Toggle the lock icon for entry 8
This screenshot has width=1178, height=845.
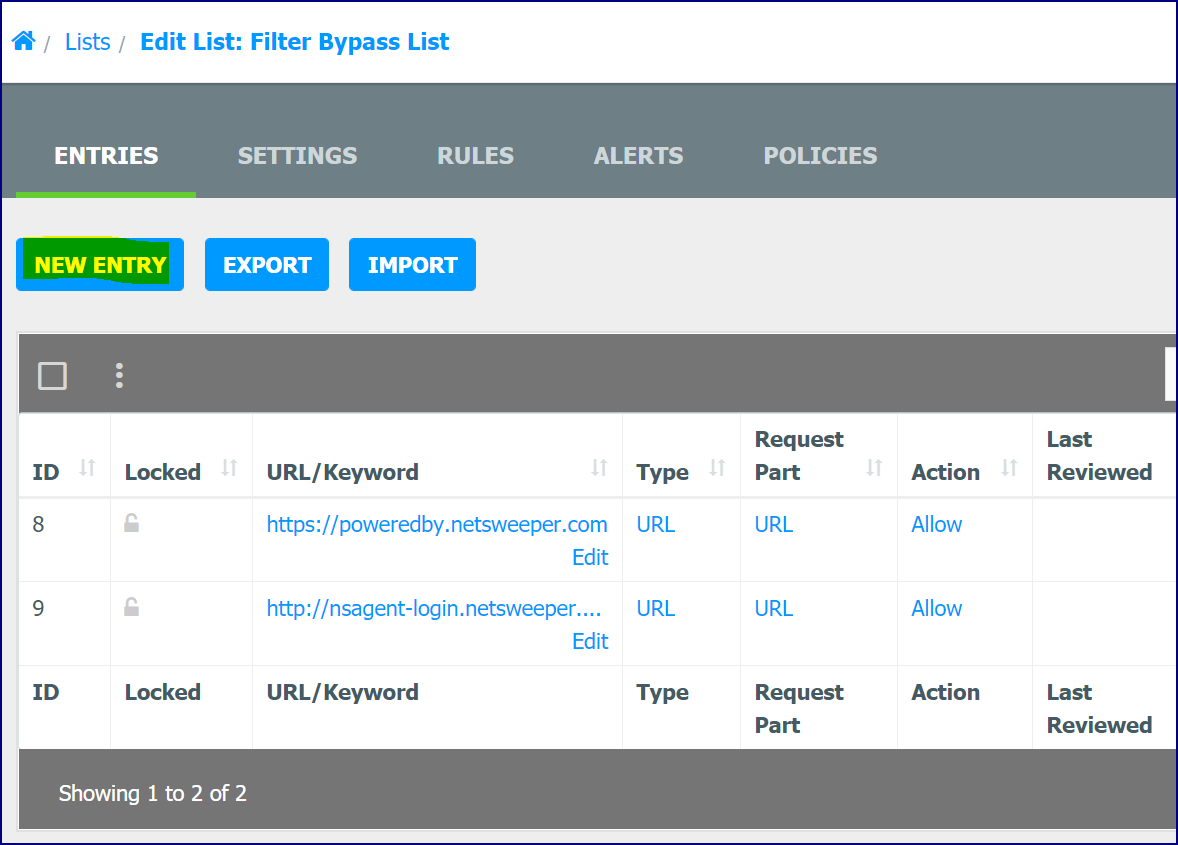(x=131, y=524)
